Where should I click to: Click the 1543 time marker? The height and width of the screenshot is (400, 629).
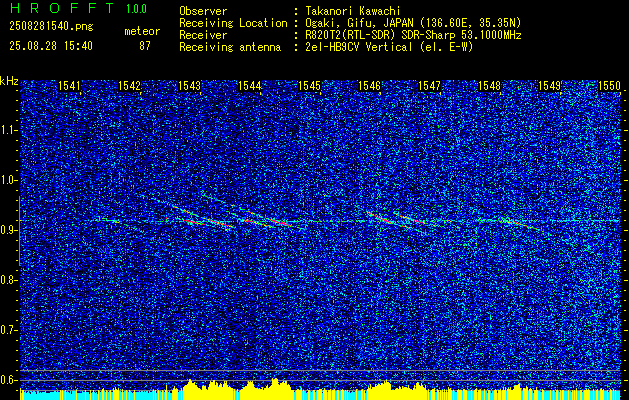[x=189, y=86]
